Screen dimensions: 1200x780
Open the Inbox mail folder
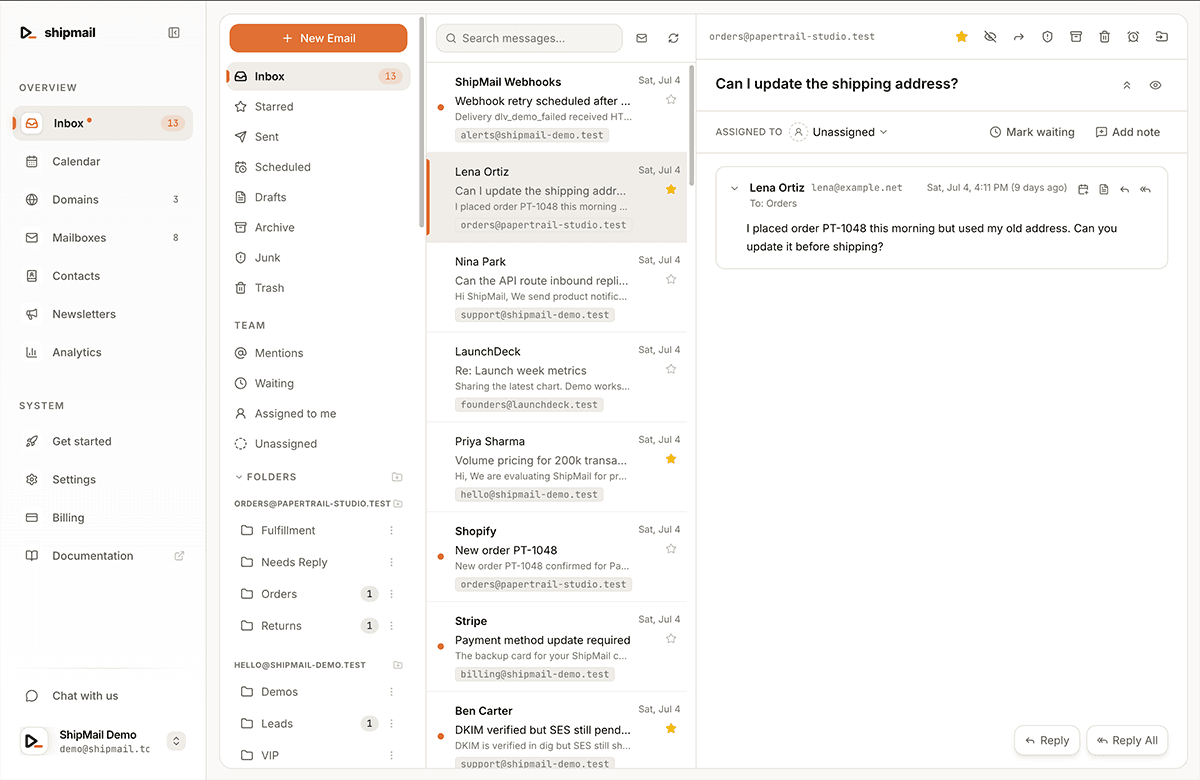[318, 76]
